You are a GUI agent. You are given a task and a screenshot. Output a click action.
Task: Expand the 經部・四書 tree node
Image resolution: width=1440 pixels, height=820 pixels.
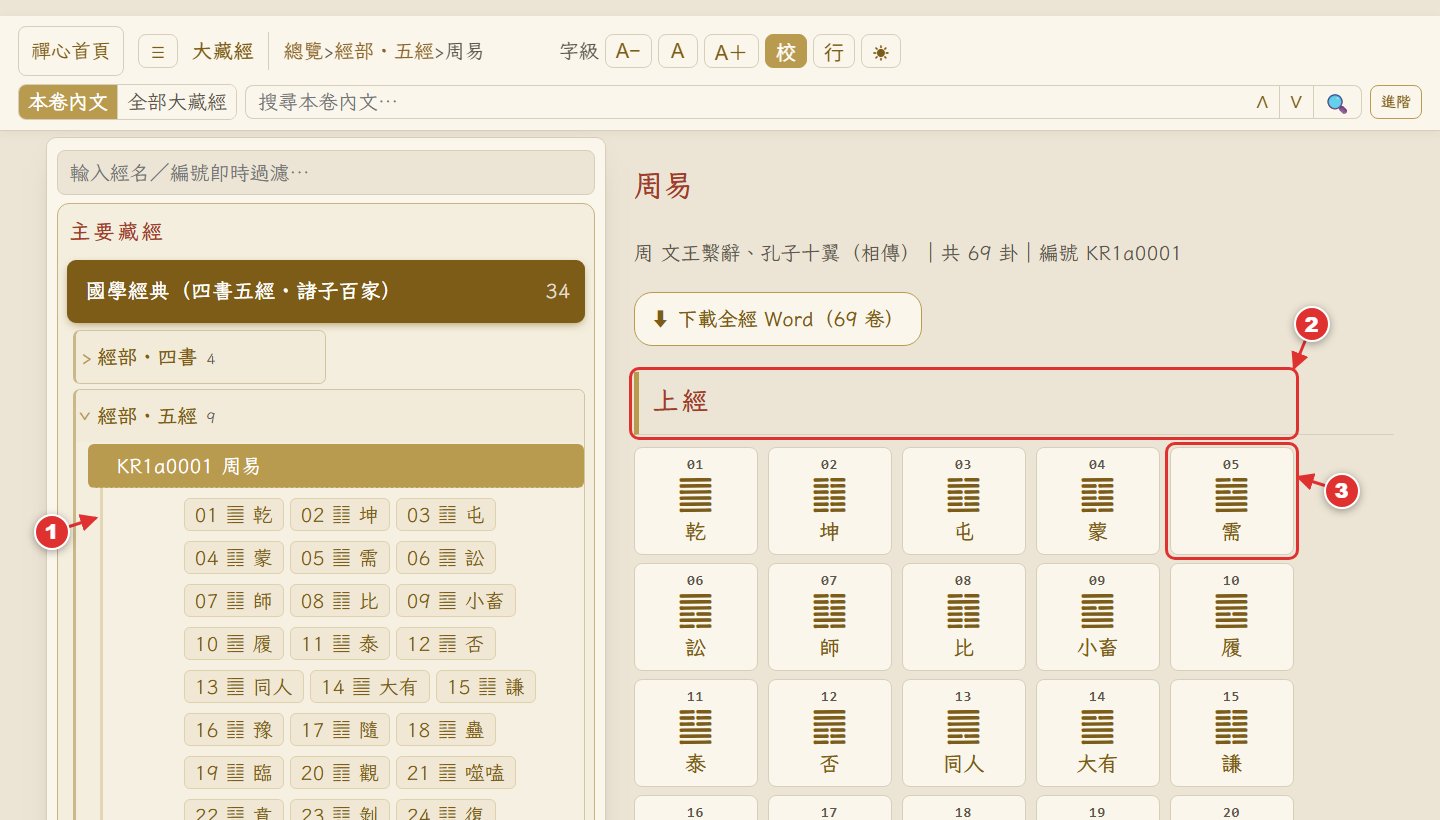[199, 357]
